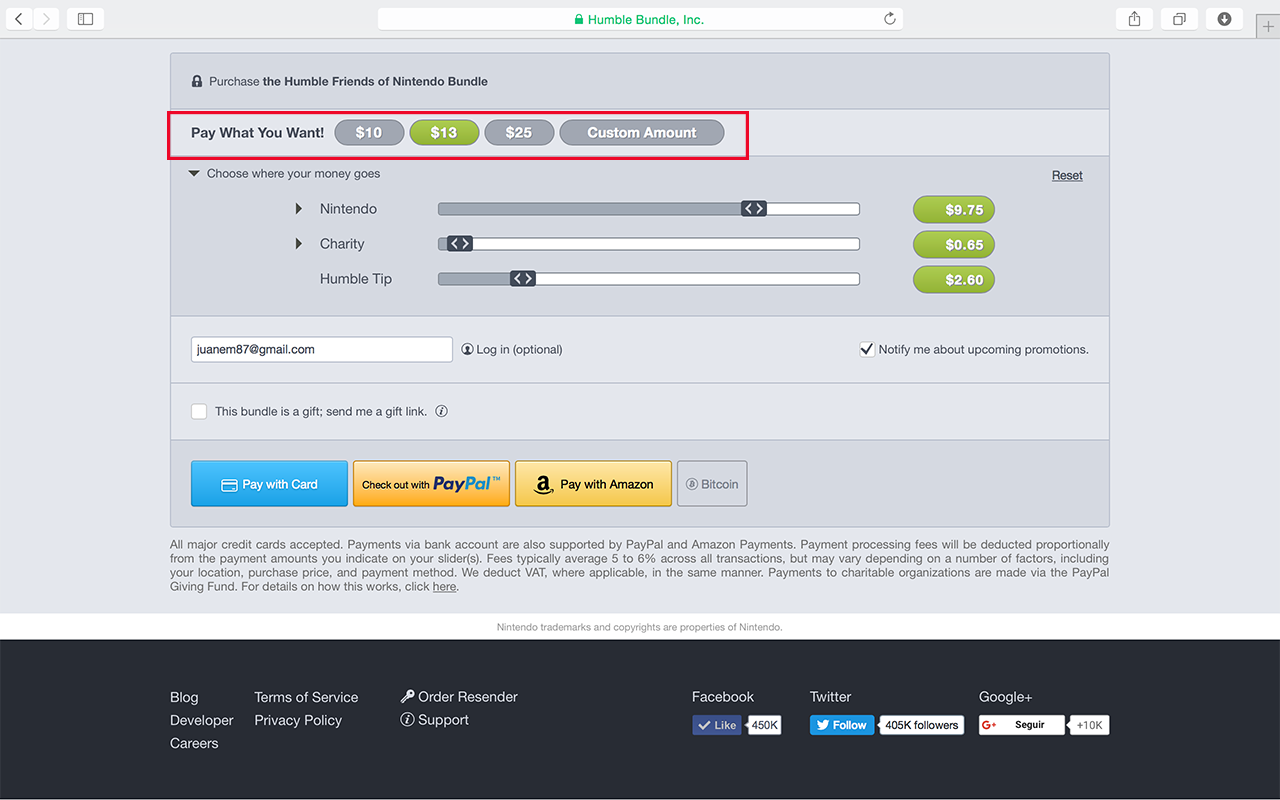Expand the Nintendo split triangle
Screen dimensions: 1280x800
pos(299,209)
